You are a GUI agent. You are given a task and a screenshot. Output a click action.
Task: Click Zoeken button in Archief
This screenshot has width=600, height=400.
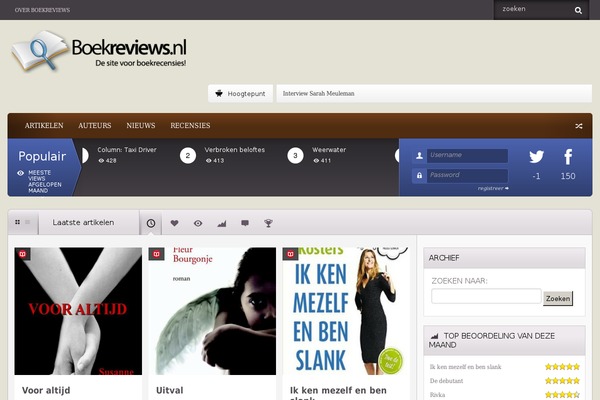(558, 299)
